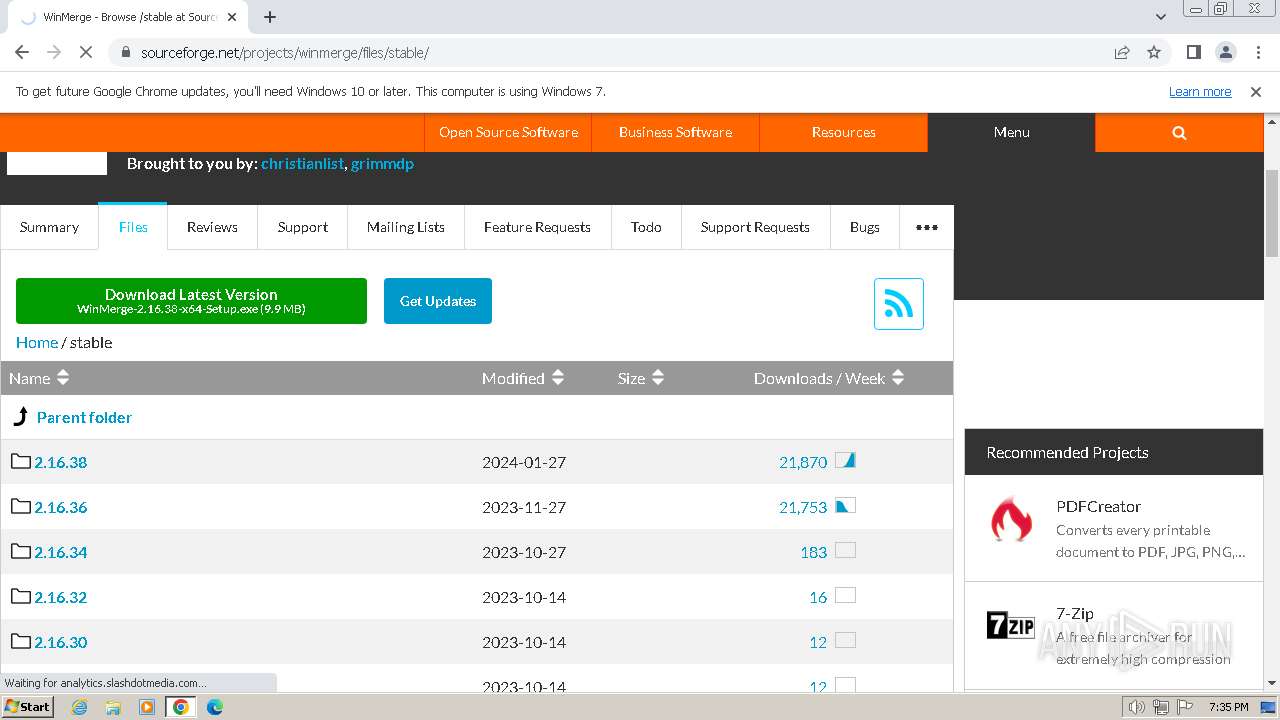
Task: Click the RSS feed icon
Action: 898,304
